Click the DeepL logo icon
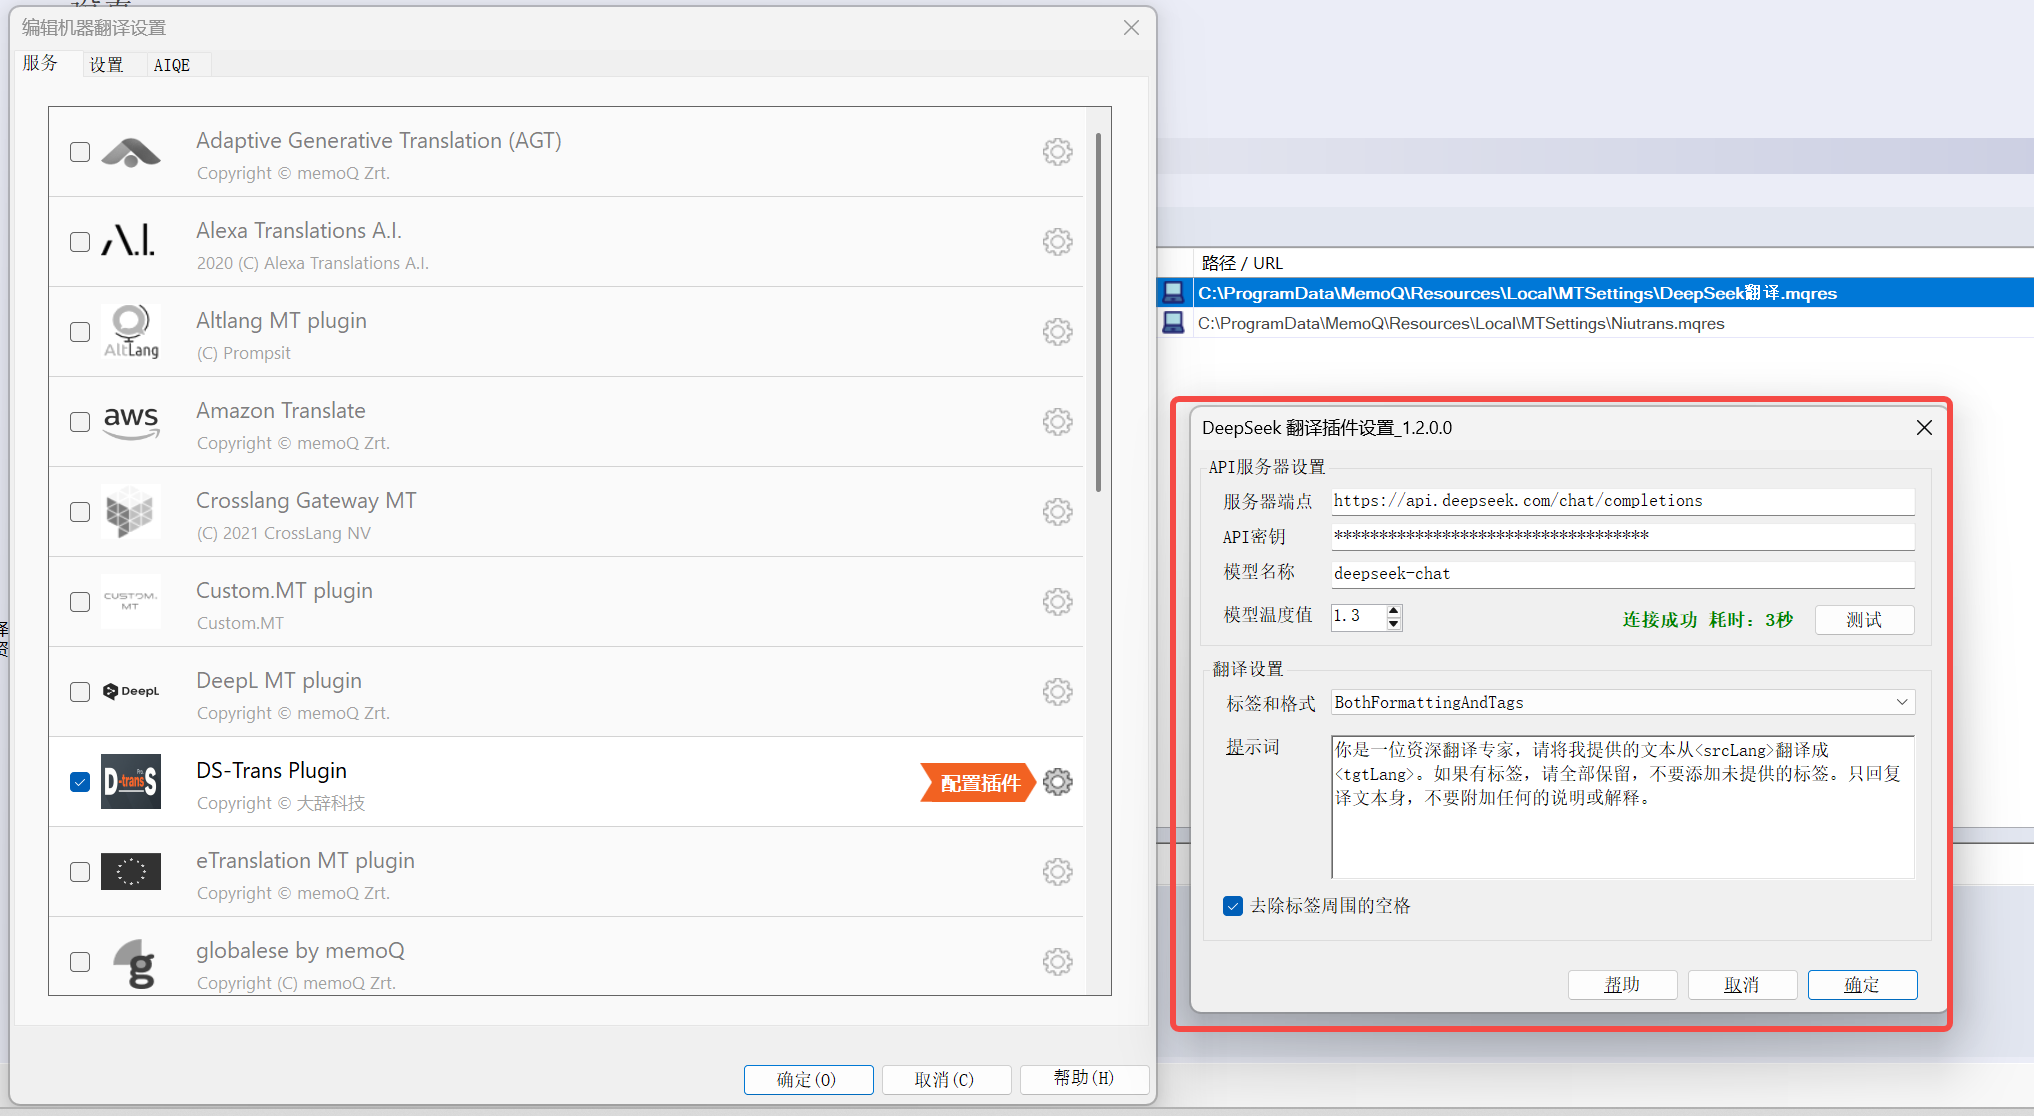Screen dimensions: 2034x1116 (x=131, y=691)
